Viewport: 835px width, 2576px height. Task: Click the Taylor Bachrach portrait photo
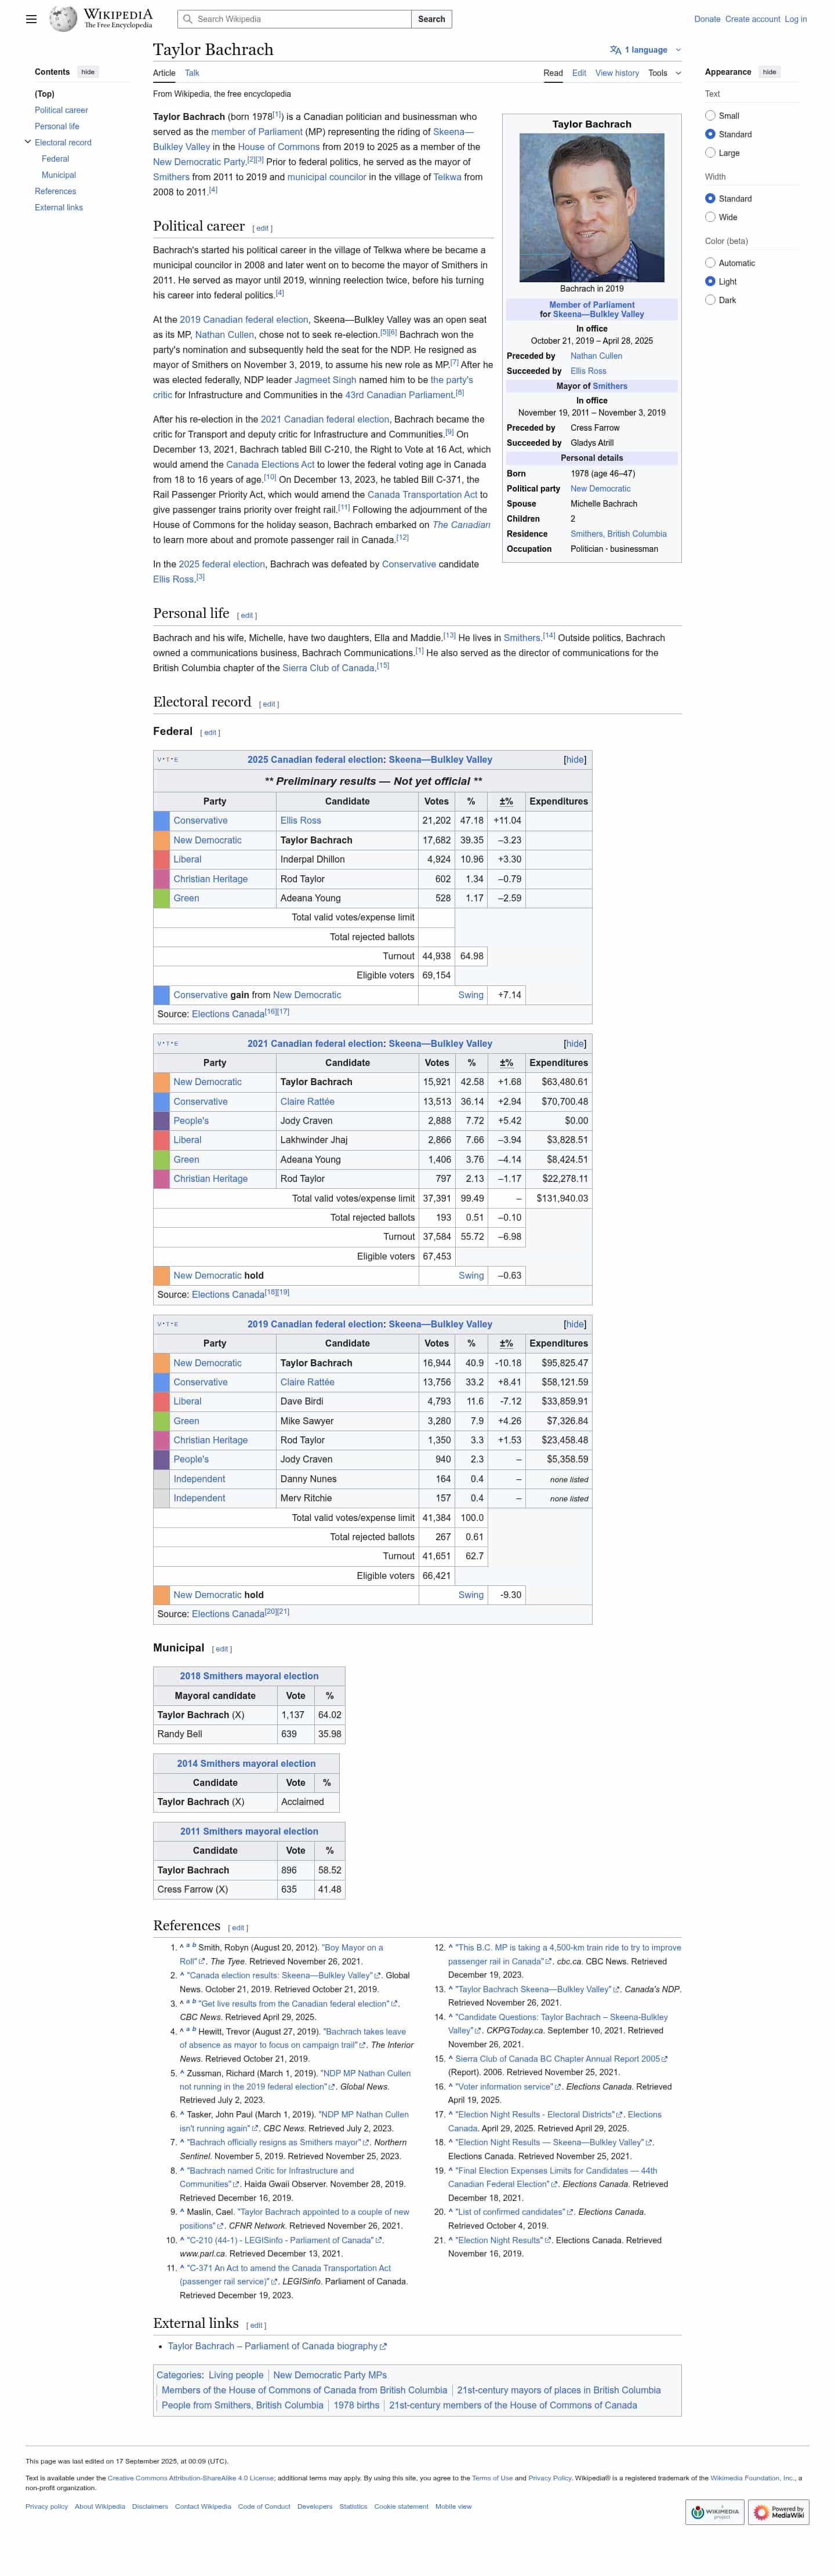tap(592, 207)
